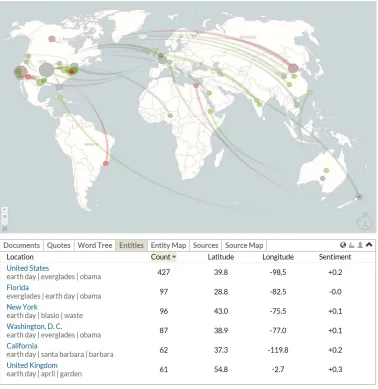Click the longitude value -98.5

(x=278, y=272)
